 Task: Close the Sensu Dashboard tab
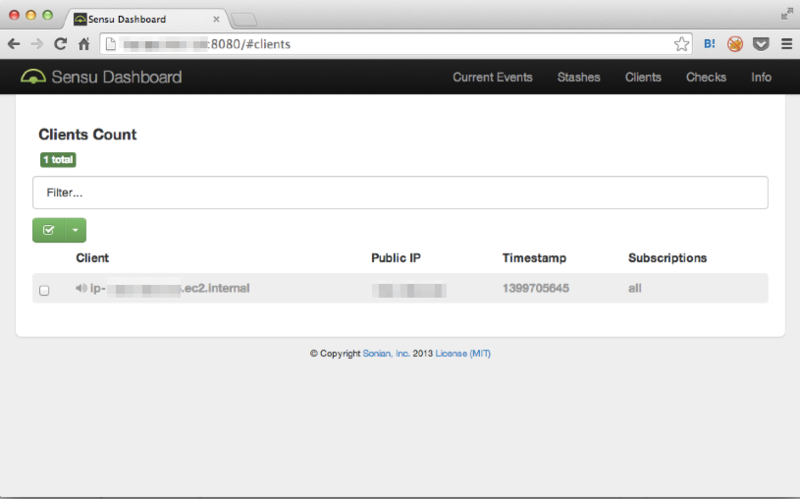[216, 19]
